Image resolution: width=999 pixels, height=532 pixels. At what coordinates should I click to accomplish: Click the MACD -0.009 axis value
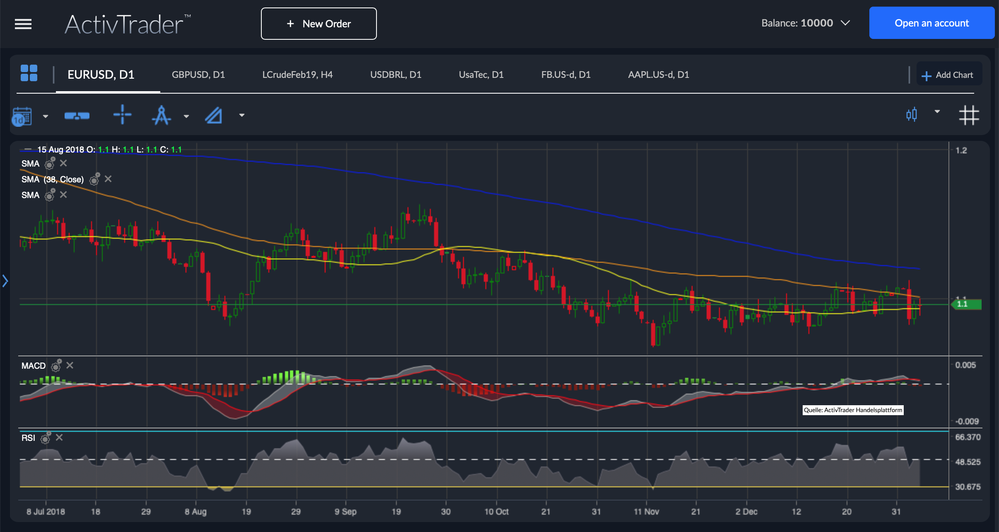967,421
